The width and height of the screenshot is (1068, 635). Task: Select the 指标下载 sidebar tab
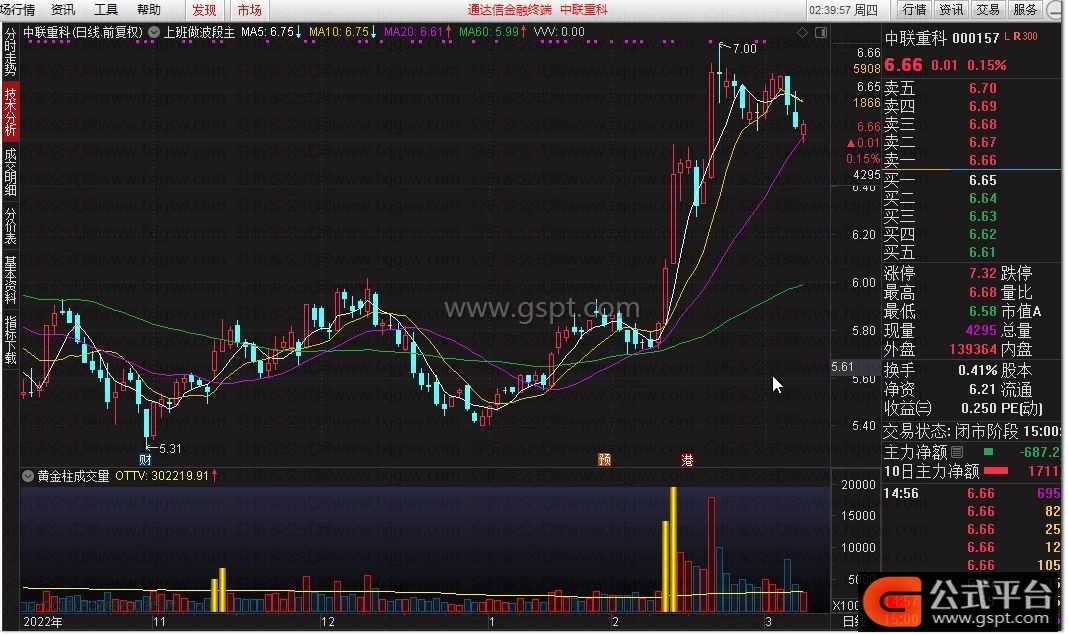10,339
